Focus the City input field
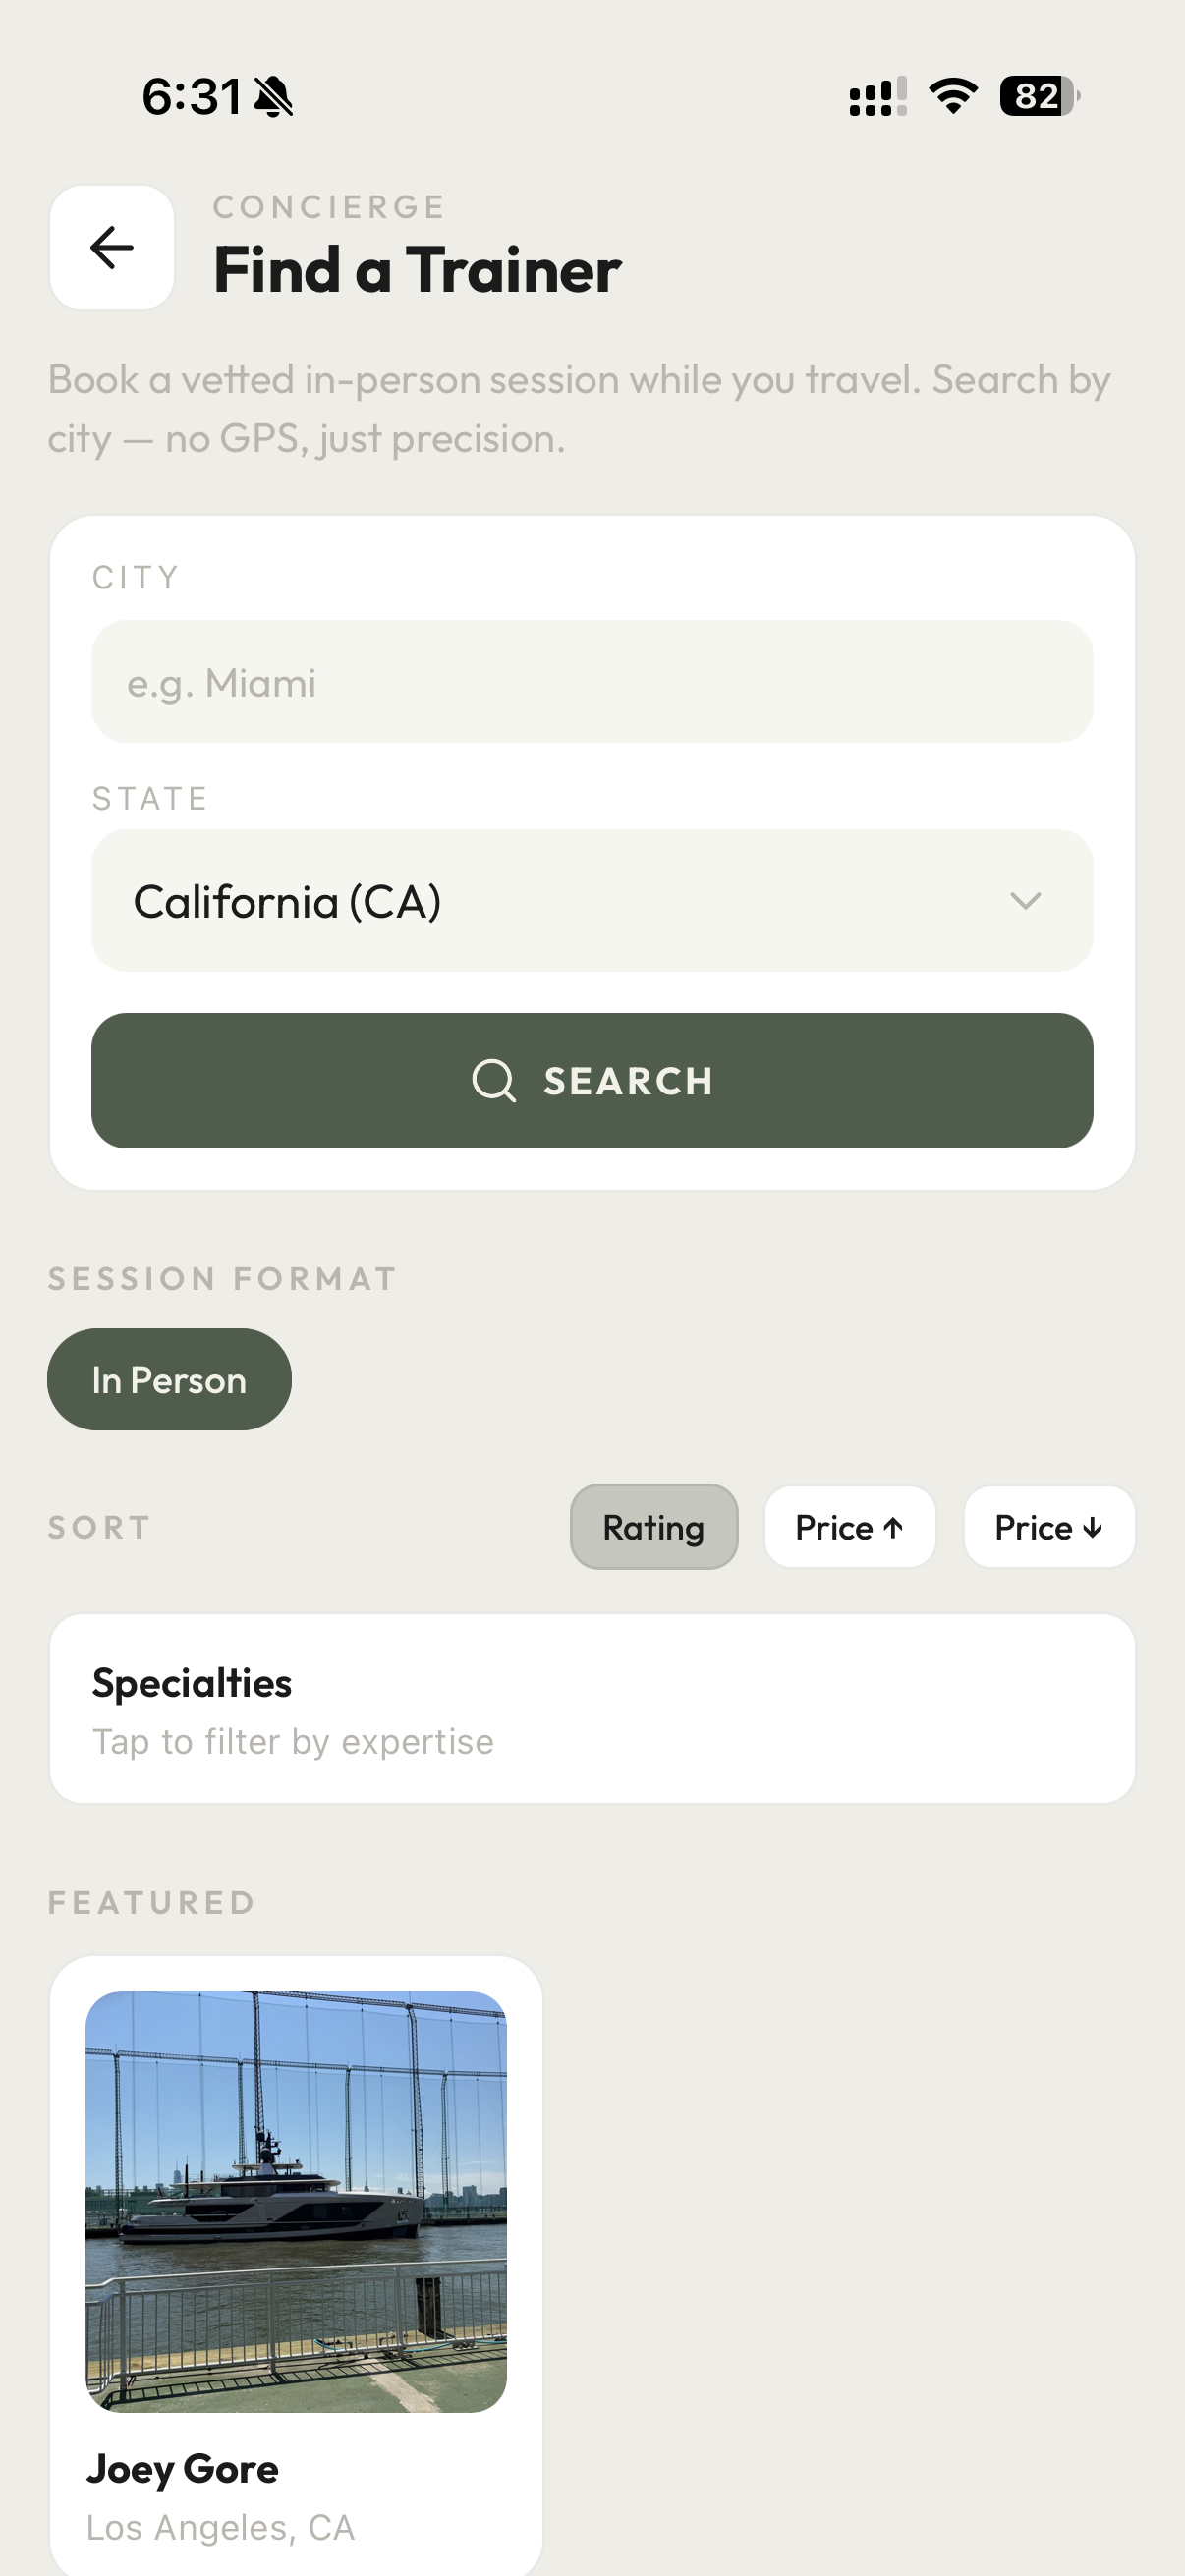Screen dimensions: 1185x2576 coord(592,682)
